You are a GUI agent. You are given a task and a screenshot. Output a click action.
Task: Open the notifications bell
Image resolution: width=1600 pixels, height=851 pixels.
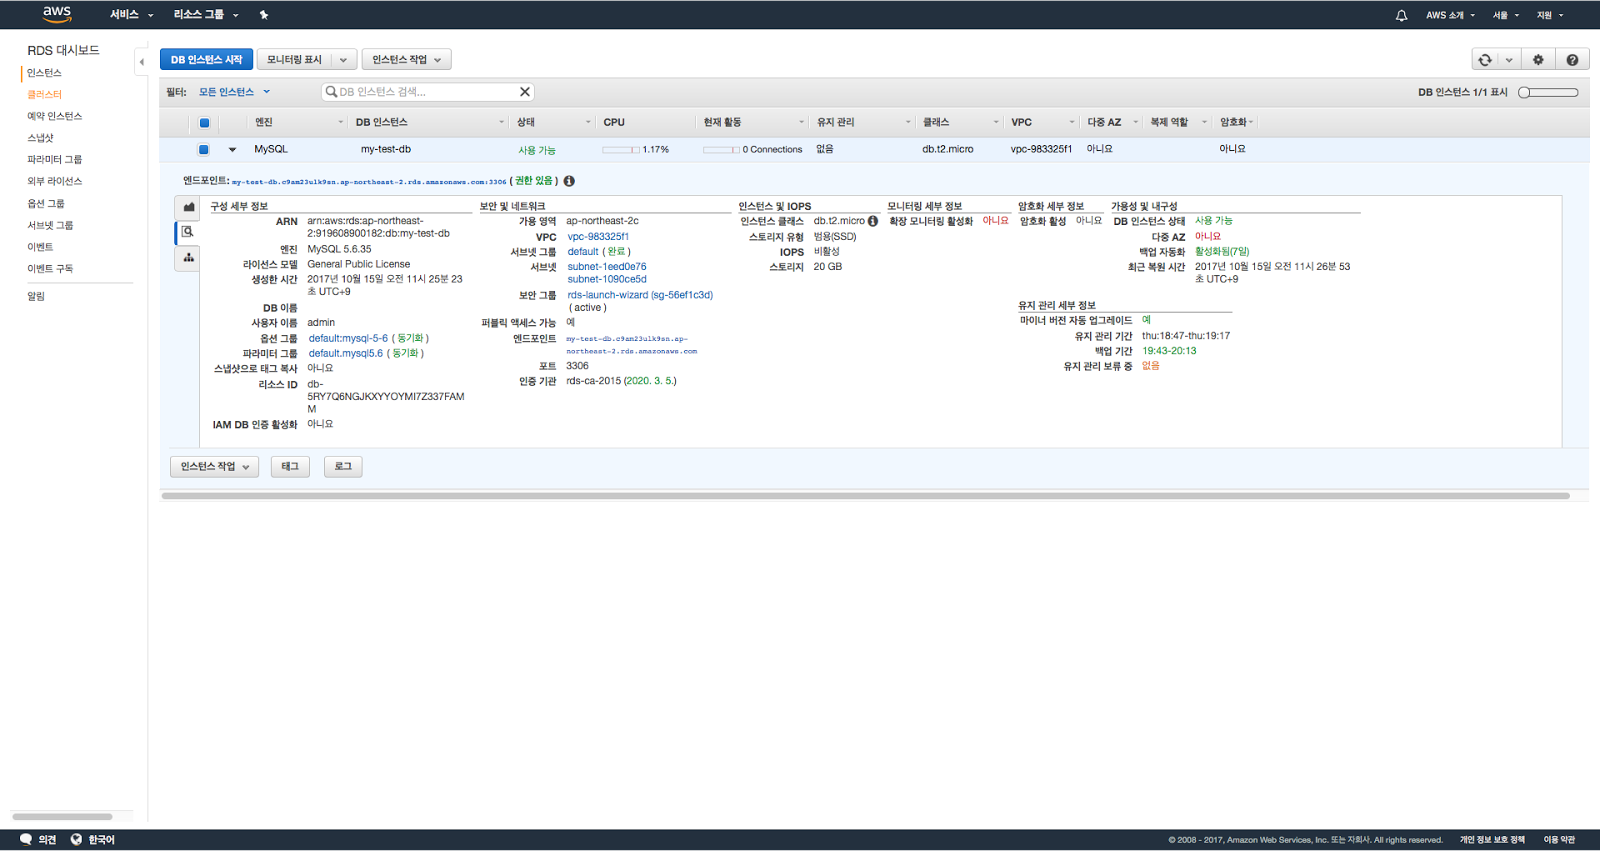pyautogui.click(x=1401, y=15)
